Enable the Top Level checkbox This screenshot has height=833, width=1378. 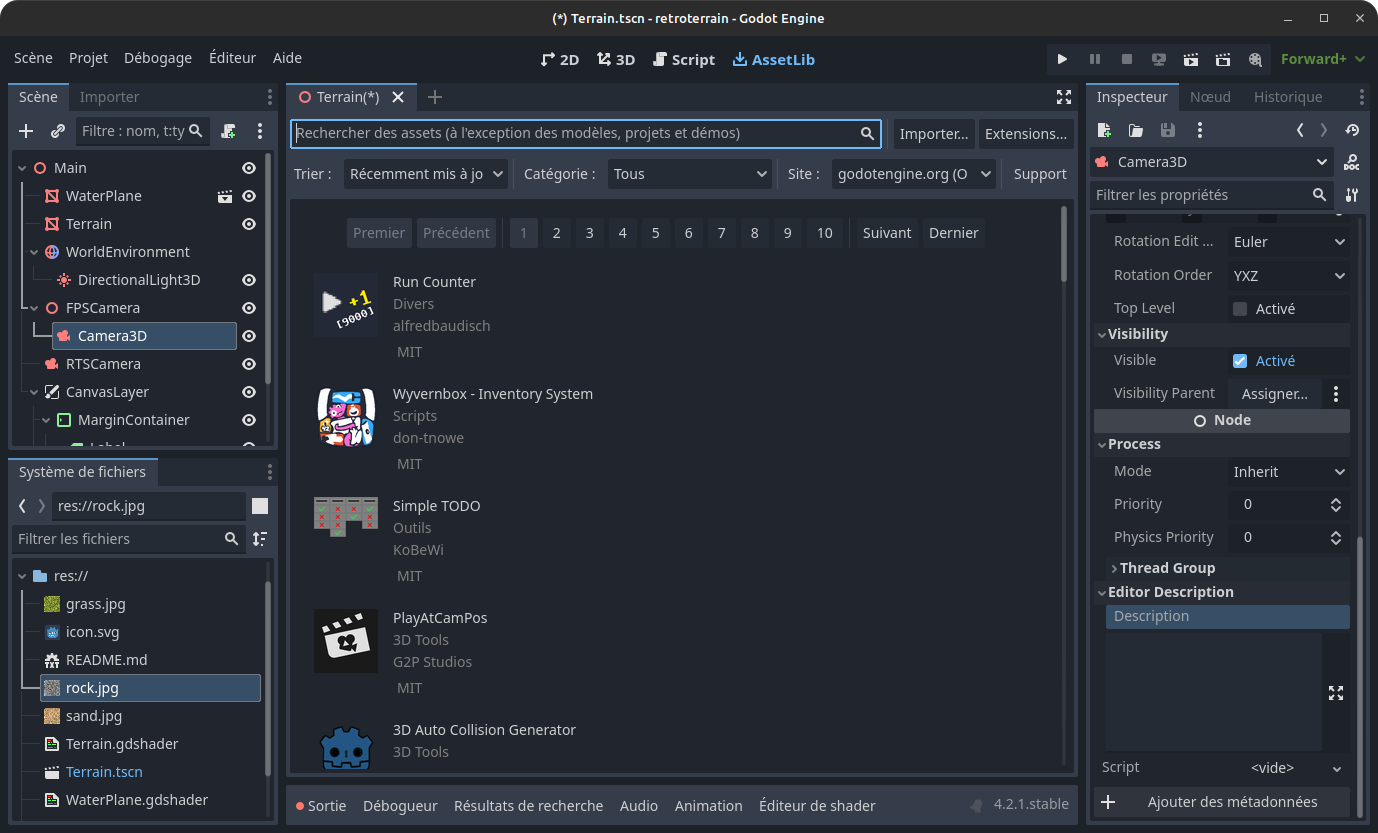tap(1240, 309)
